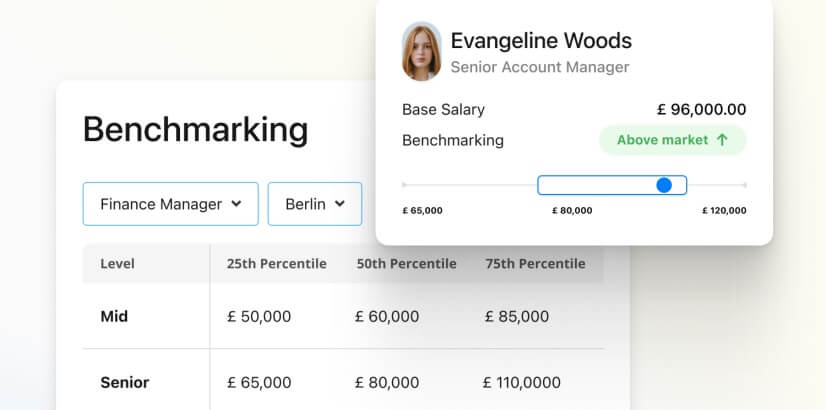The height and width of the screenshot is (410, 826).
Task: Click the Level column header
Action: coord(118,264)
